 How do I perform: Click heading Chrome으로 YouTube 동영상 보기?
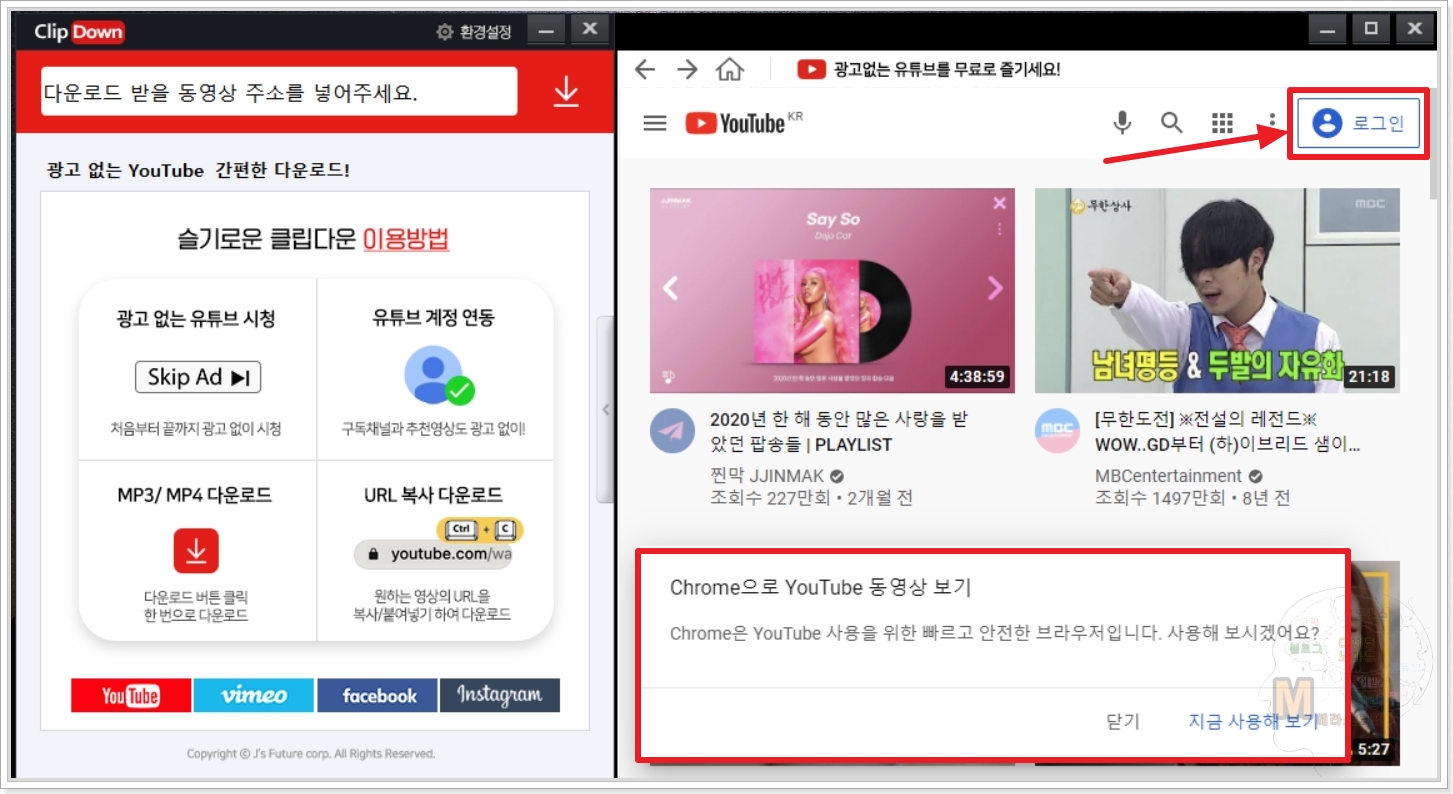pyautogui.click(x=821, y=587)
